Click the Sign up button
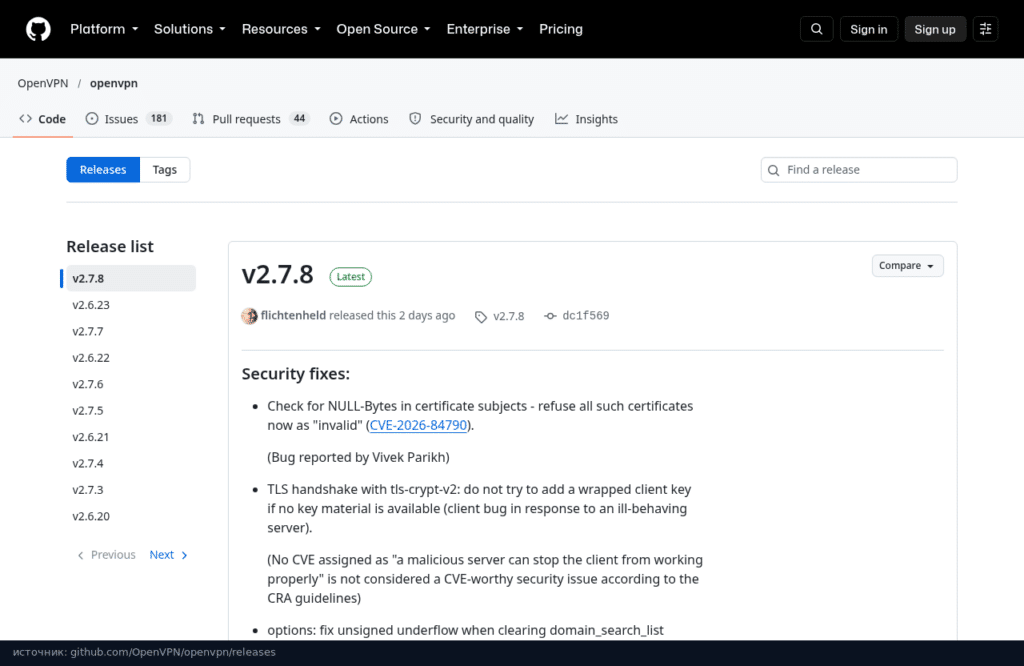This screenshot has height=666, width=1024. coord(935,29)
